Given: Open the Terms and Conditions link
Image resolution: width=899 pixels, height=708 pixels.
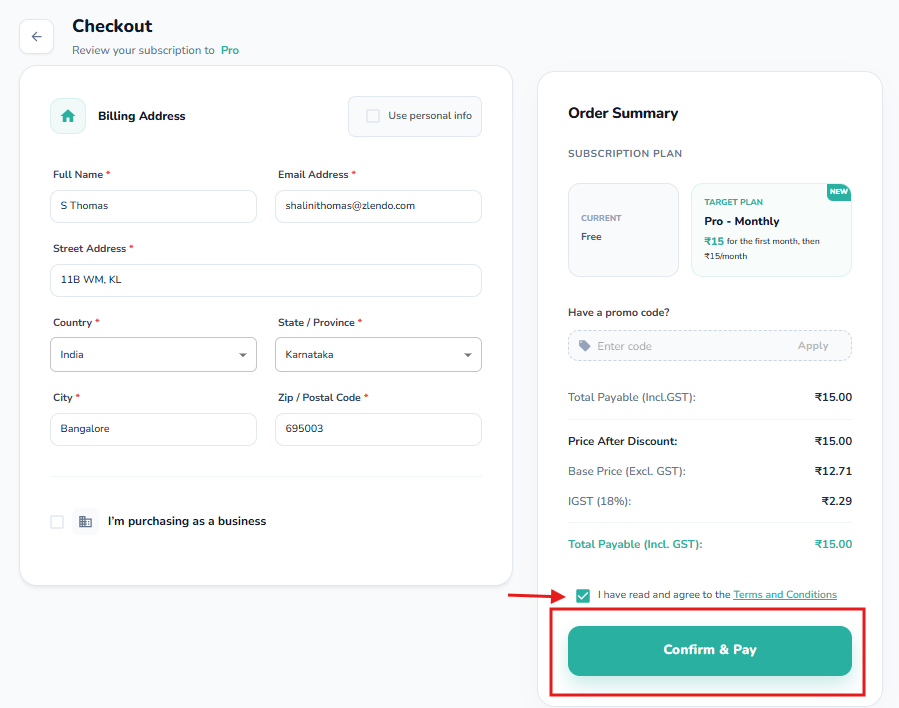Looking at the screenshot, I should tap(785, 595).
